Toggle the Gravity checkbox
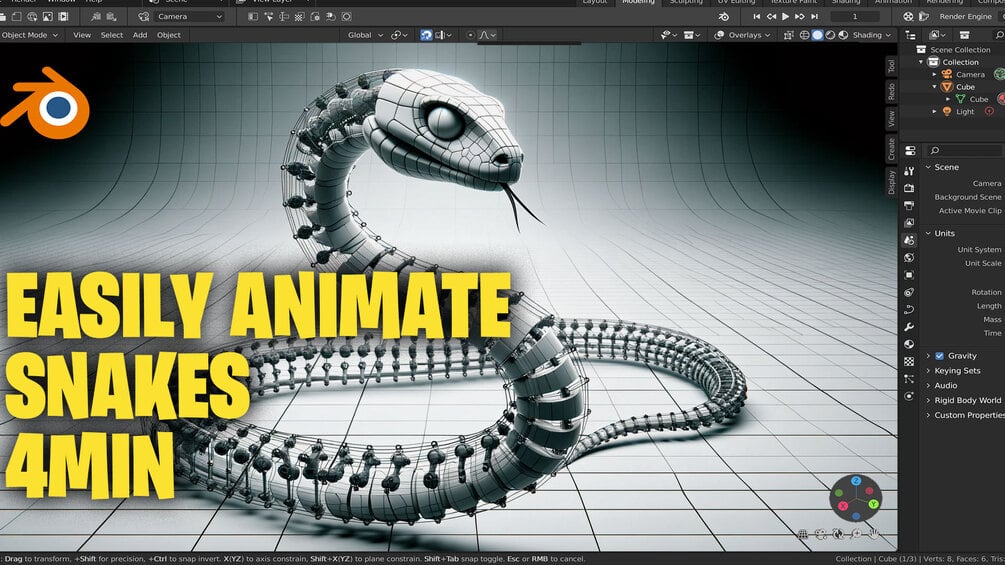 click(x=939, y=356)
